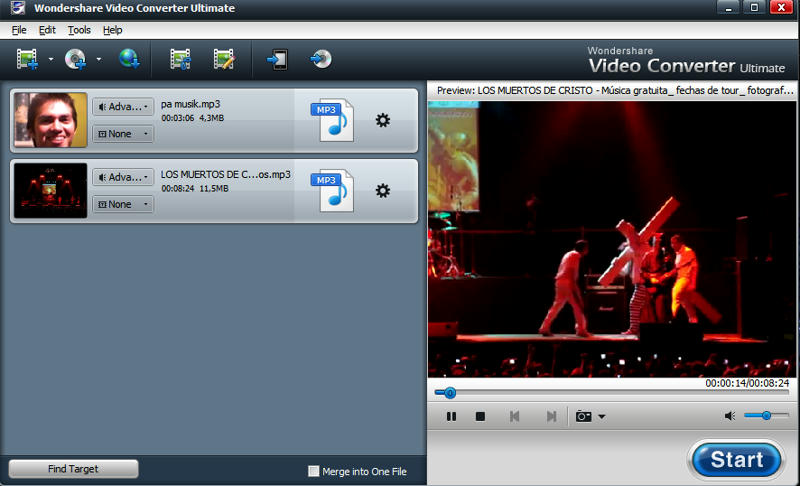Click the film clip trim toolbar icon

click(181, 59)
